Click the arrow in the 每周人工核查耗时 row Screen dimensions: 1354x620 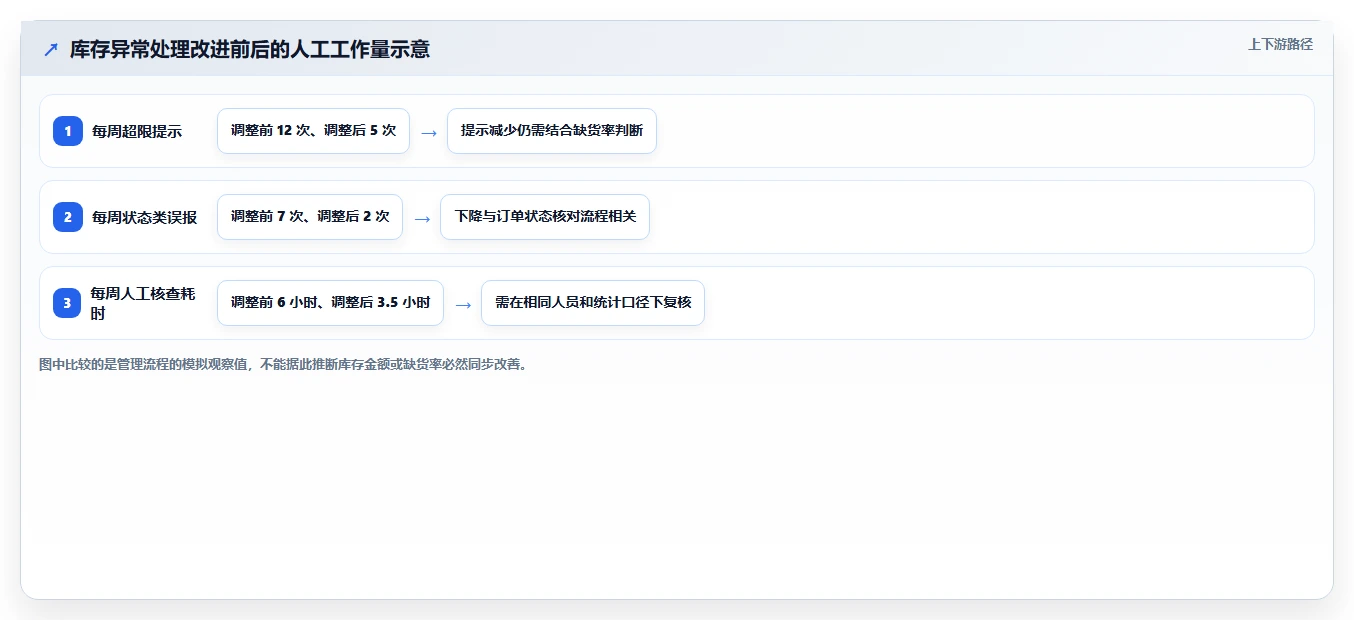click(x=462, y=304)
